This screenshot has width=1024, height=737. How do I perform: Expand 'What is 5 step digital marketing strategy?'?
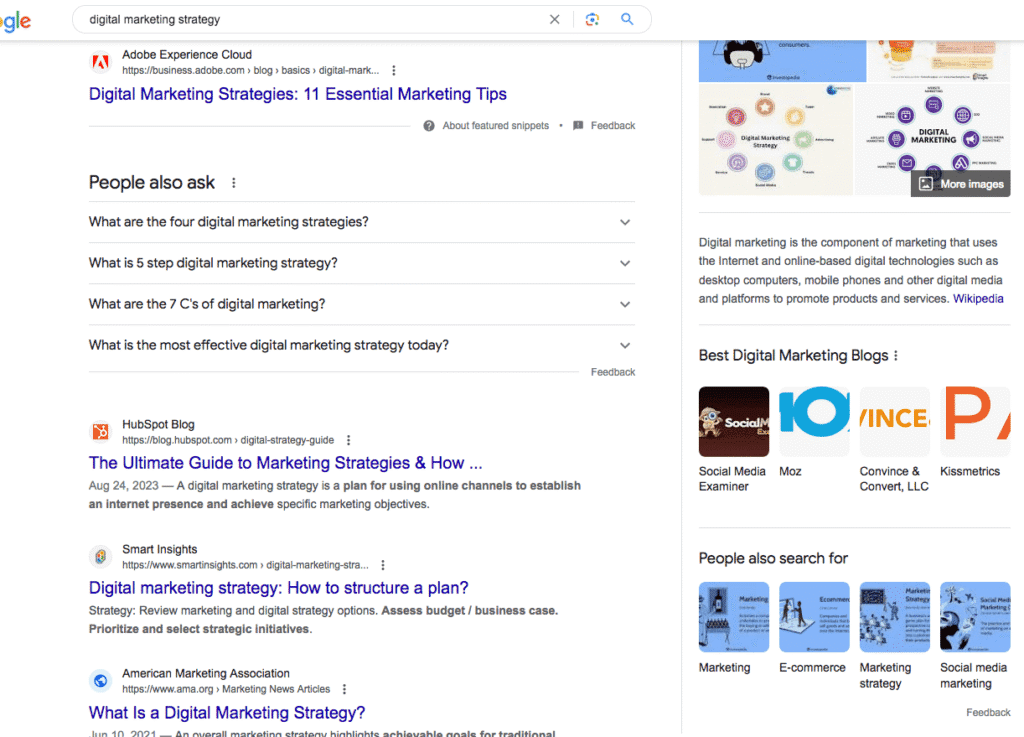coord(624,263)
